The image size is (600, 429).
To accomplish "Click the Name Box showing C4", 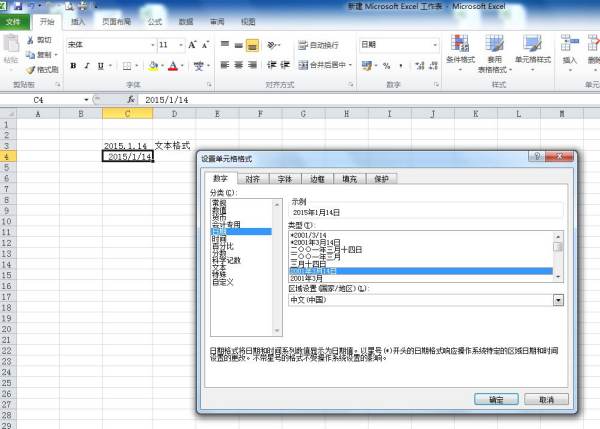I will coord(50,100).
